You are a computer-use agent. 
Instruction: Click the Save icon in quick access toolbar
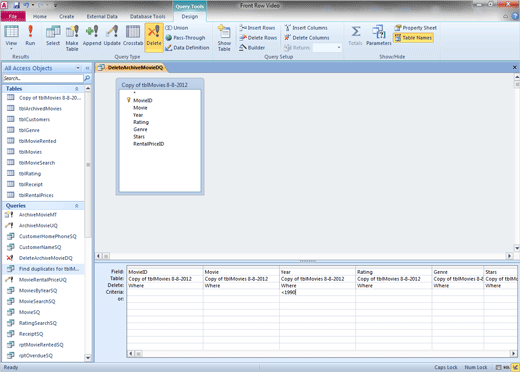pos(16,5)
